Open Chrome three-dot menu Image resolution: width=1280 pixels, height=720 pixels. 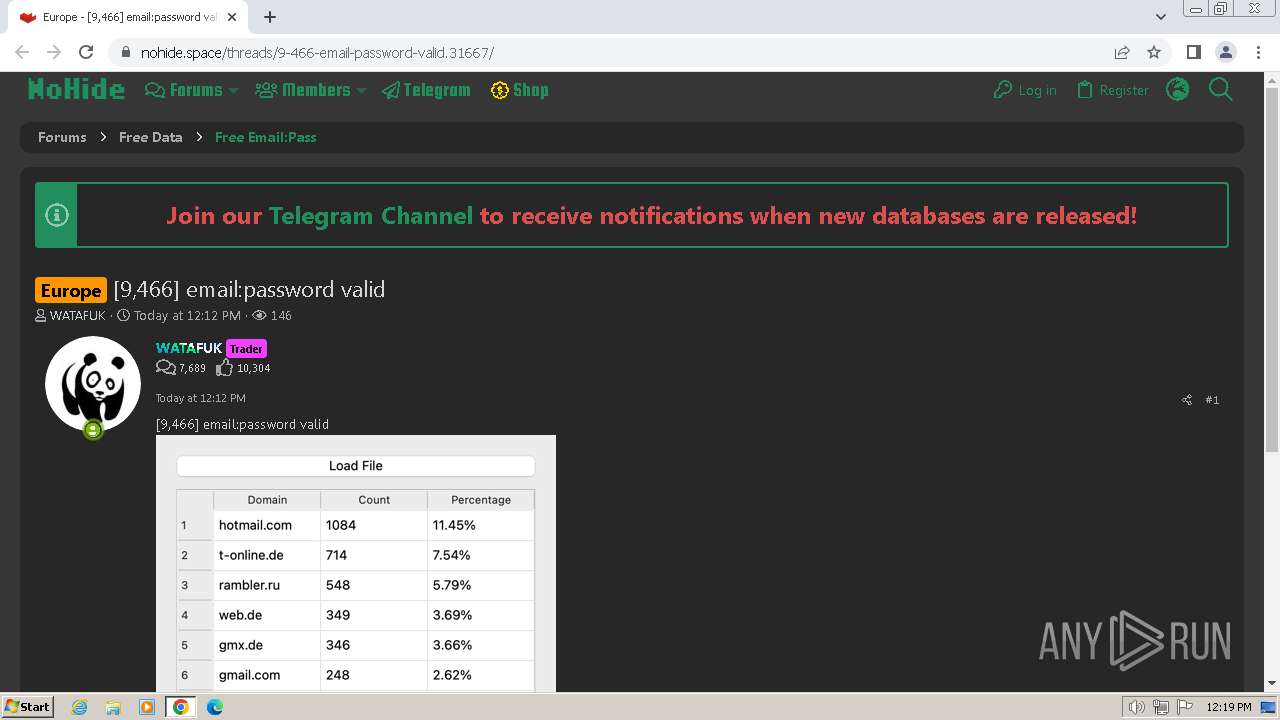coord(1257,52)
